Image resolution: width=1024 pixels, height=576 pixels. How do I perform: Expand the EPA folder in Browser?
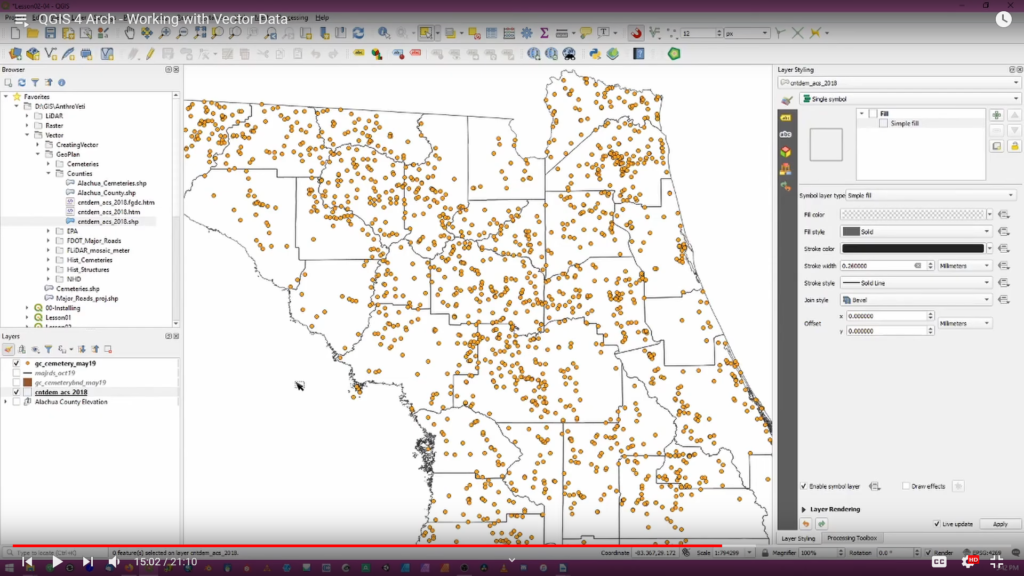click(x=48, y=231)
